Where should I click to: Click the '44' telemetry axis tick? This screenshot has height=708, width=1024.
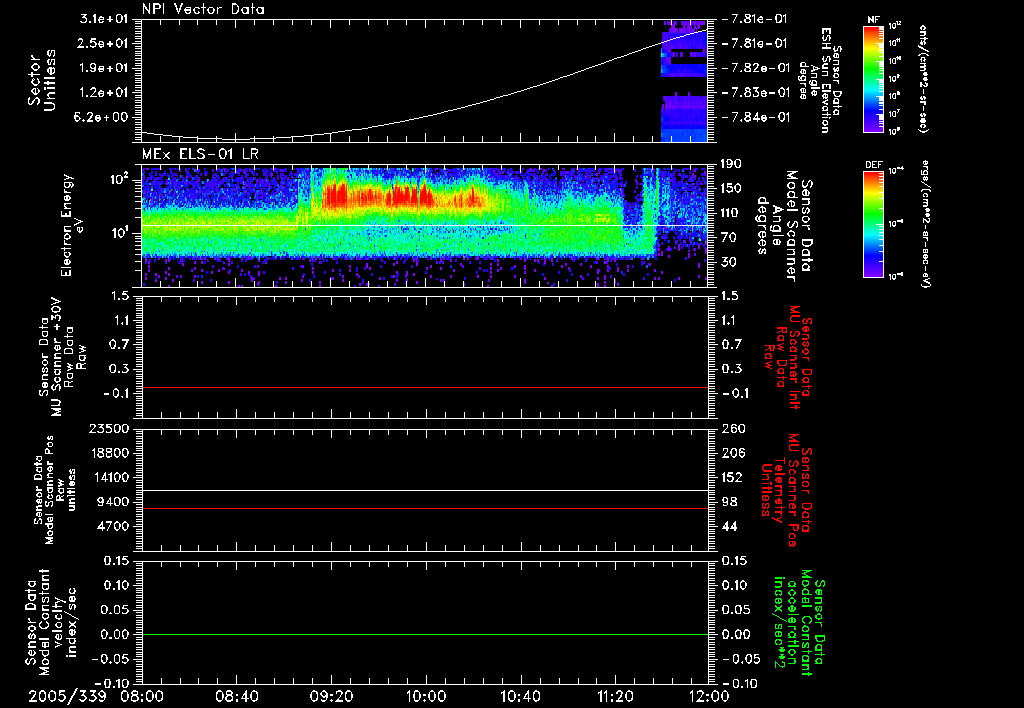[729, 526]
